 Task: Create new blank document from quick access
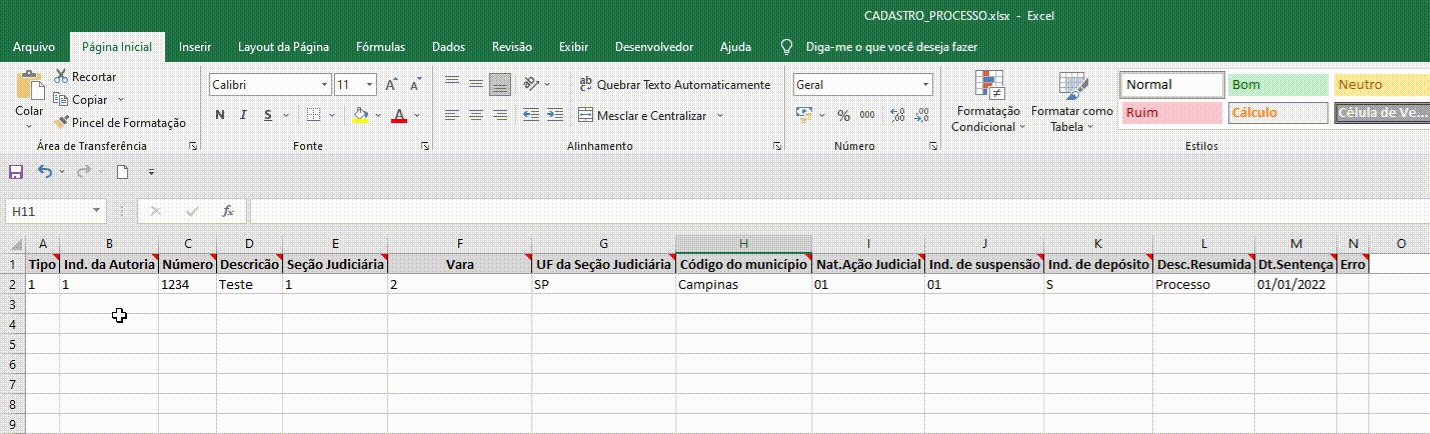[x=122, y=172]
